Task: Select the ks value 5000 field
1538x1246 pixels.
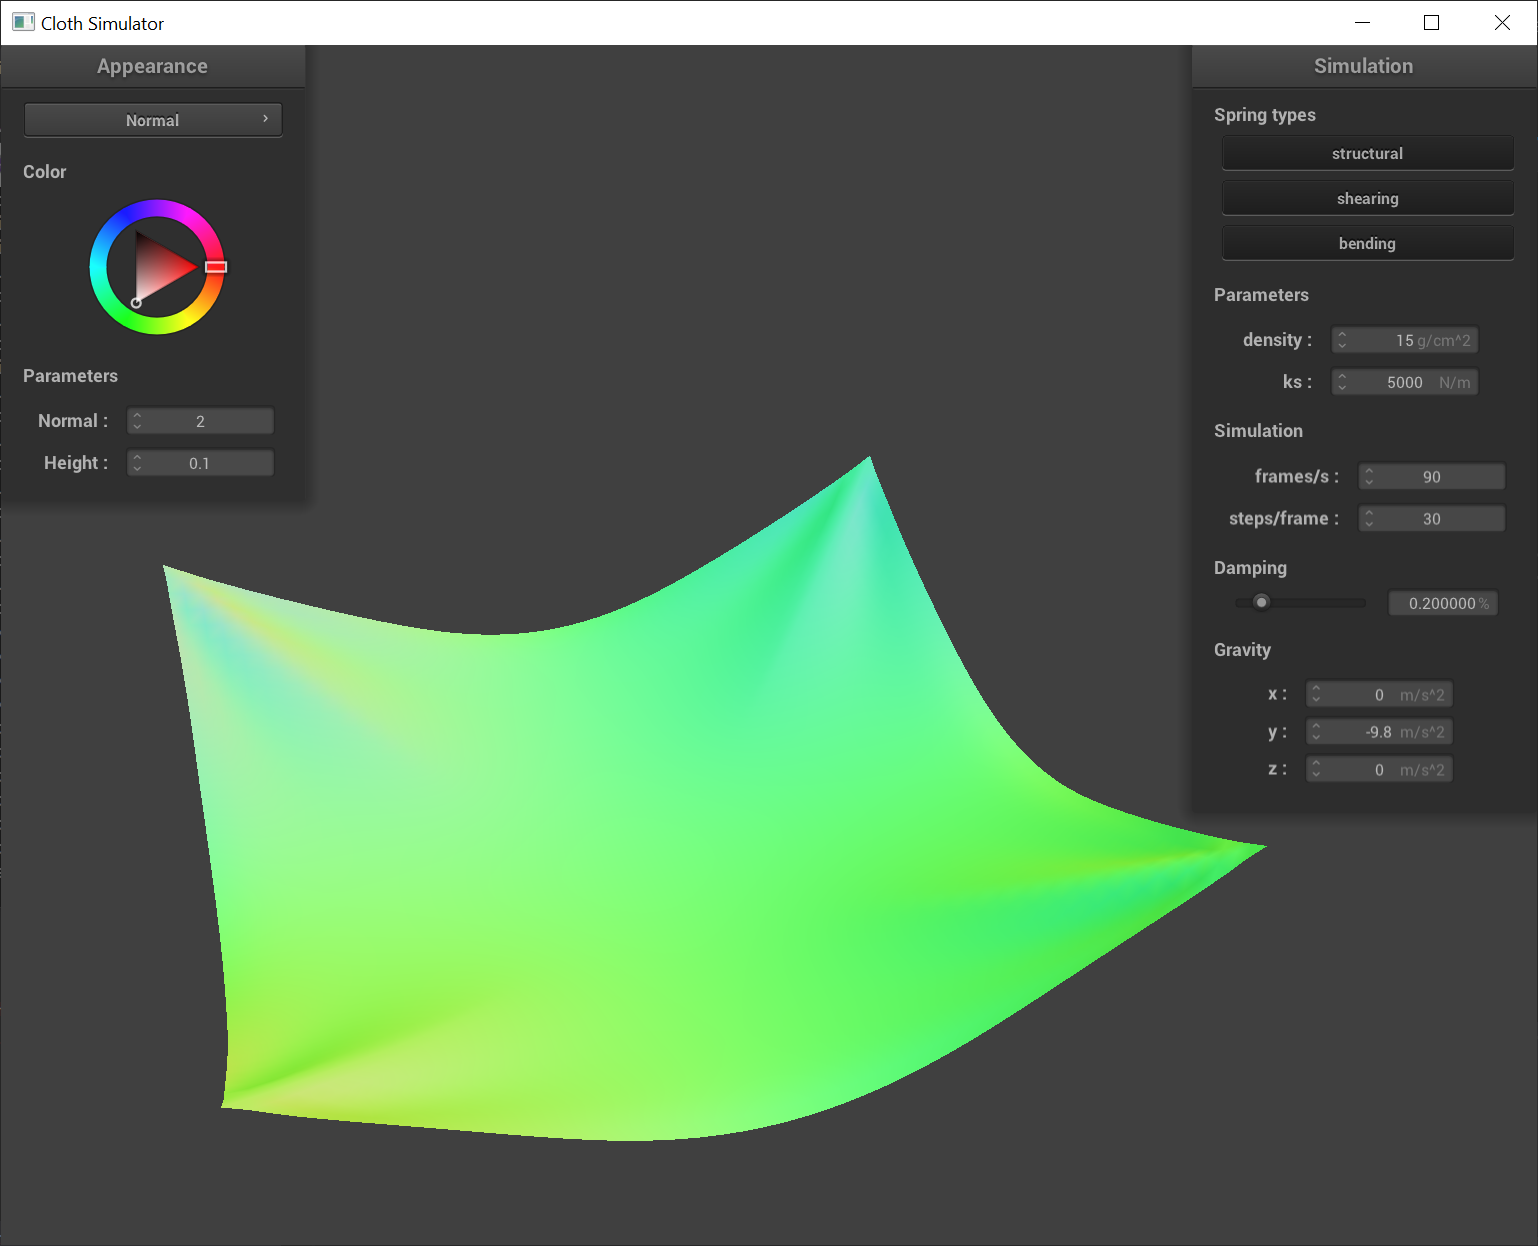Action: [x=1404, y=382]
